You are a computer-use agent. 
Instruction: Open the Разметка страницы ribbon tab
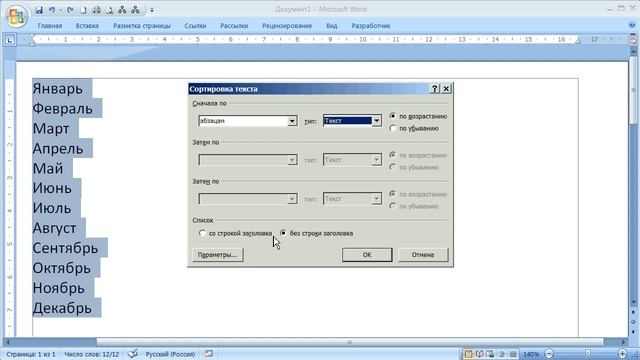pyautogui.click(x=142, y=26)
